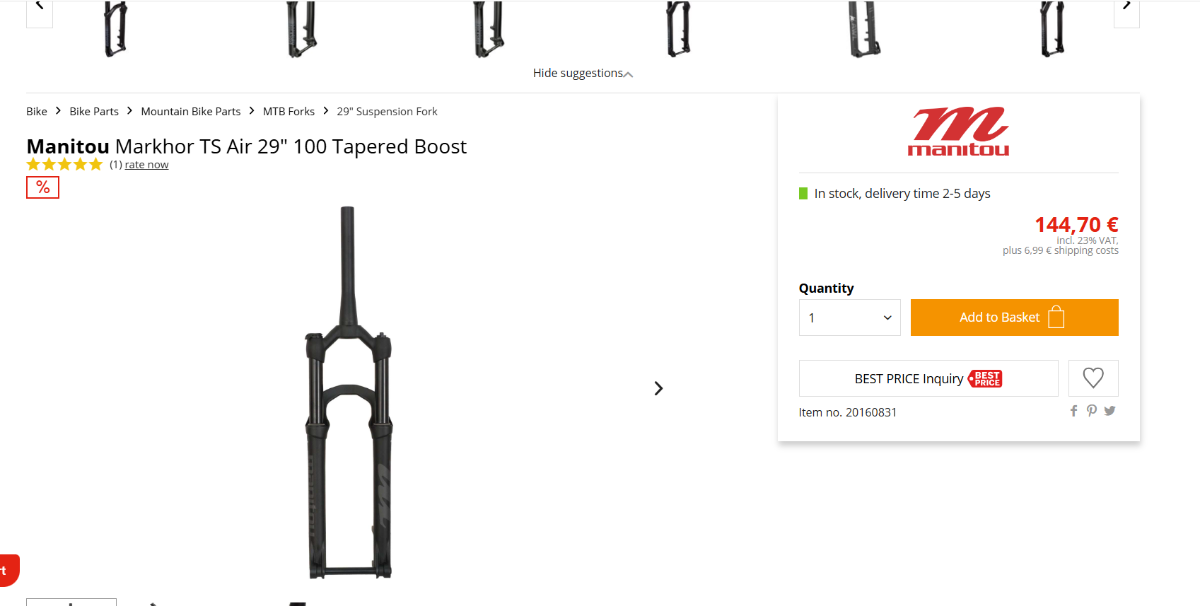Screen dimensions: 1200x606
Task: Click the five-star rating
Action: pyautogui.click(x=64, y=165)
